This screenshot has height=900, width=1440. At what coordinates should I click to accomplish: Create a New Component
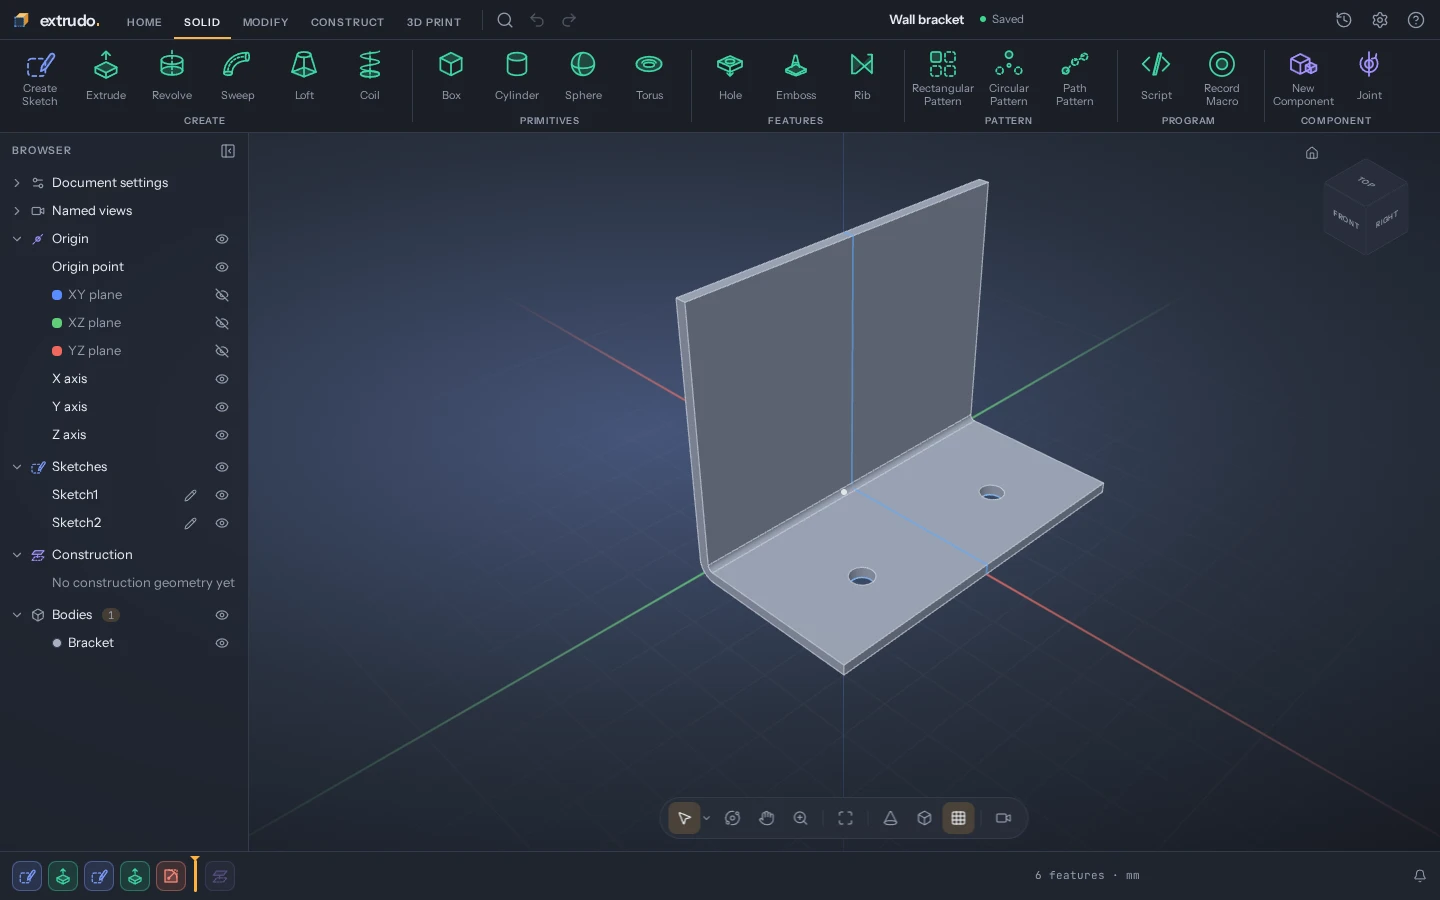pyautogui.click(x=1303, y=79)
